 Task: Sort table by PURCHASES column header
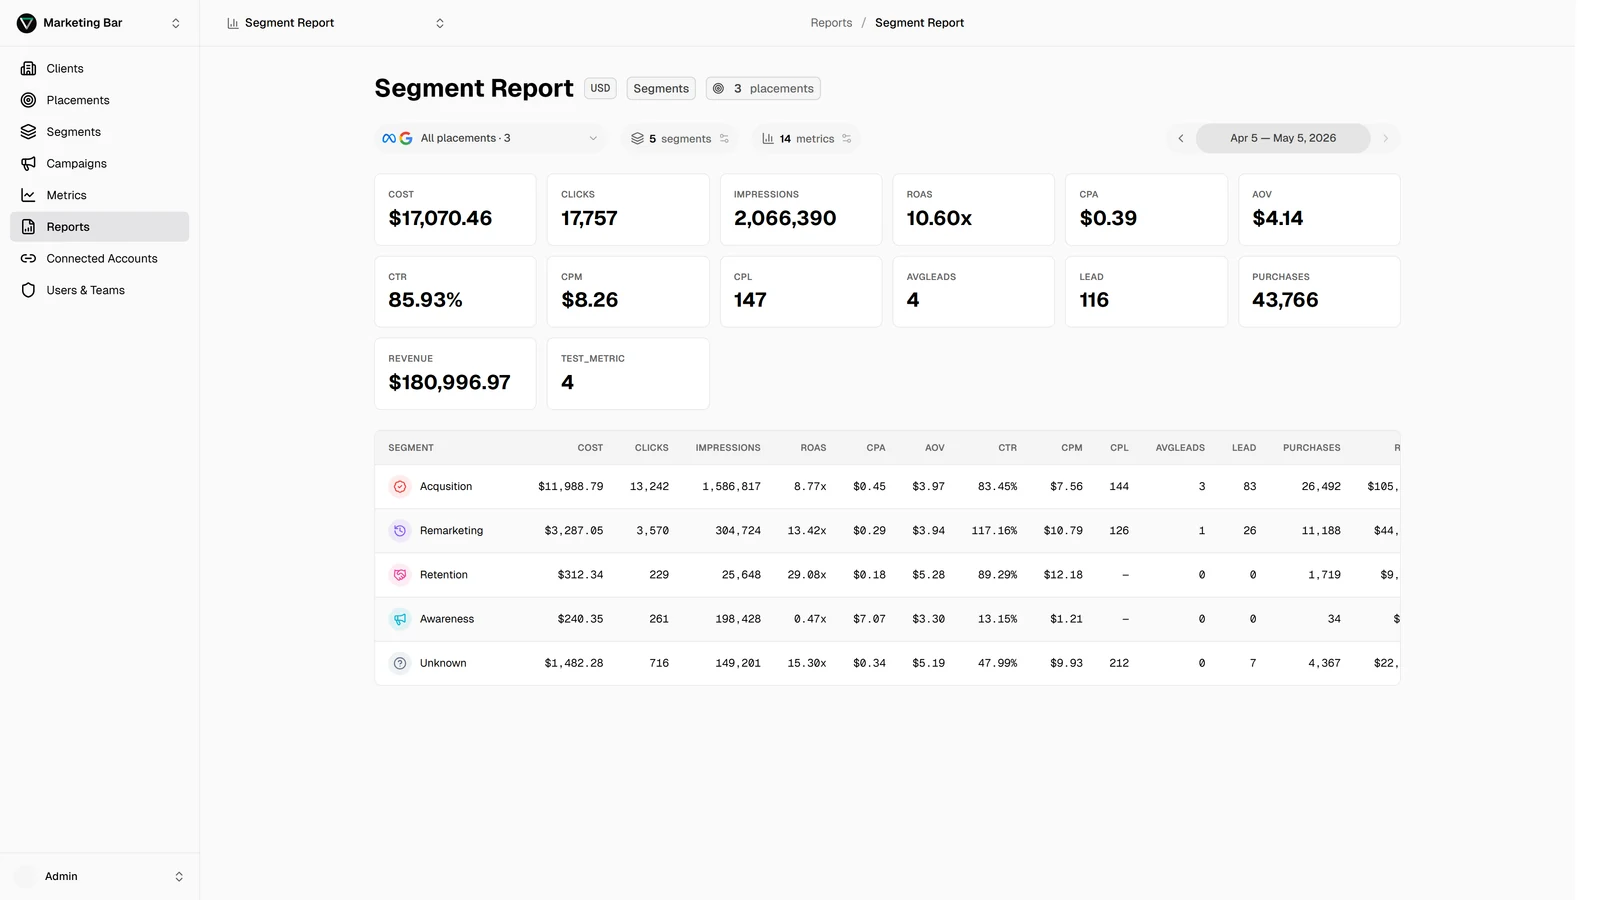(1311, 448)
